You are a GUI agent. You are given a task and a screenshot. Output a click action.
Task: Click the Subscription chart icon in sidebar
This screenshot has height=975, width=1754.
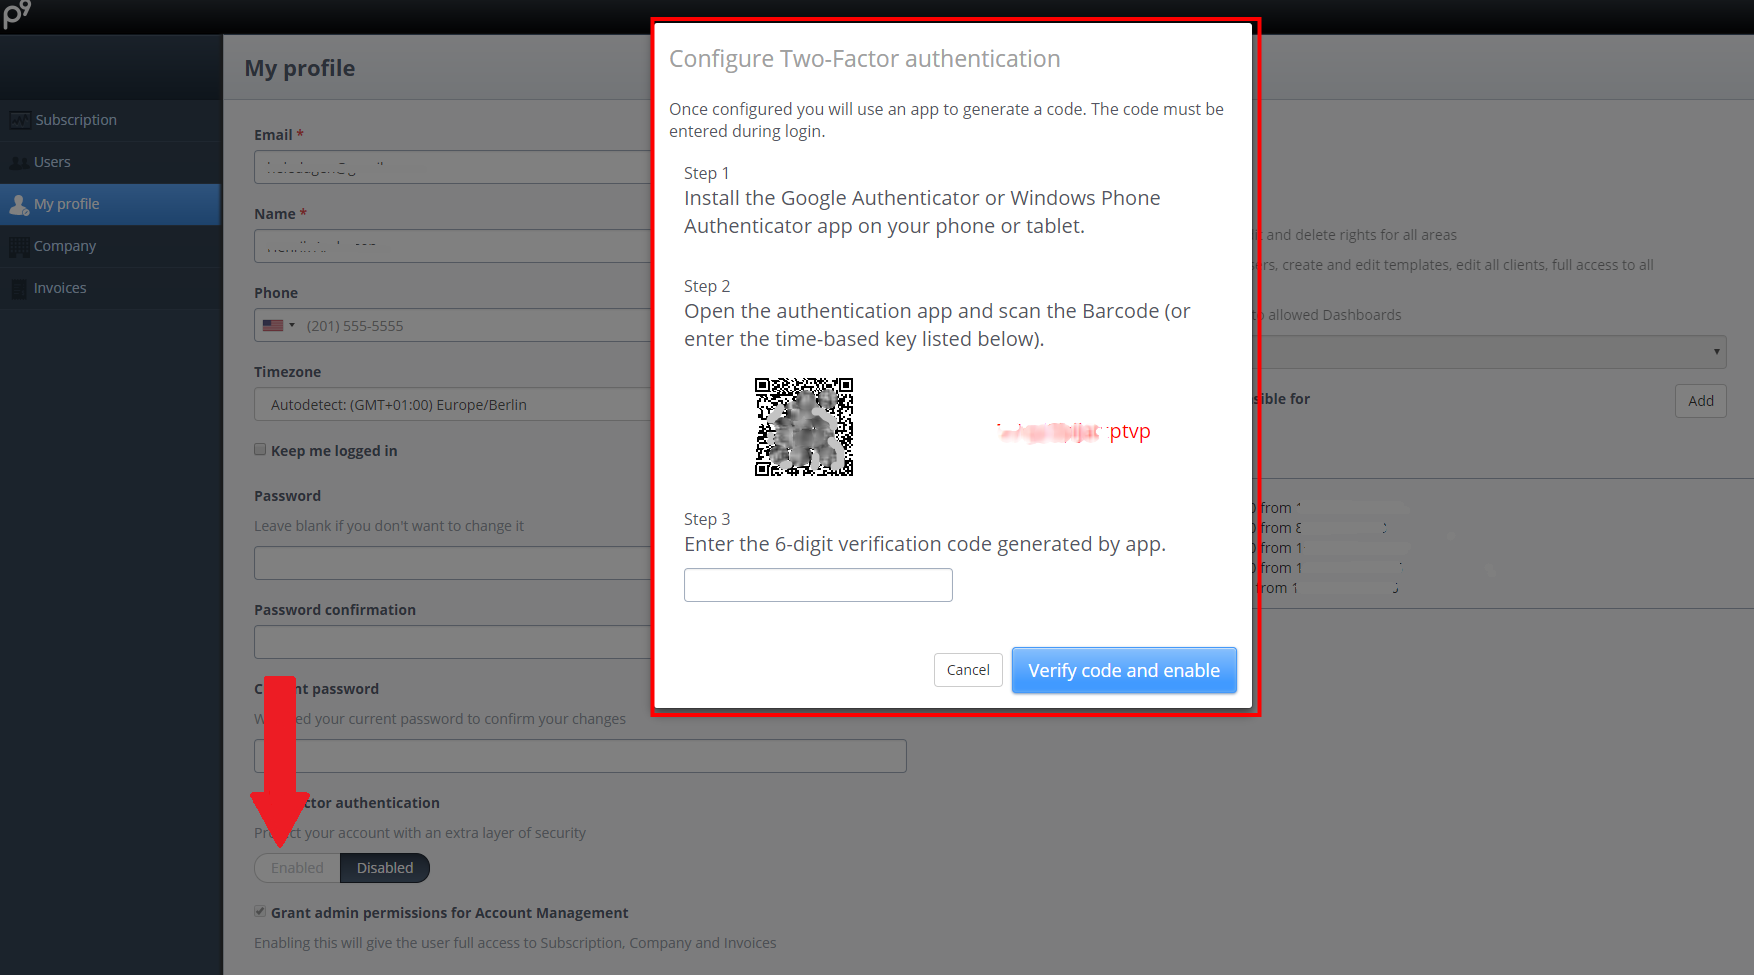[20, 119]
